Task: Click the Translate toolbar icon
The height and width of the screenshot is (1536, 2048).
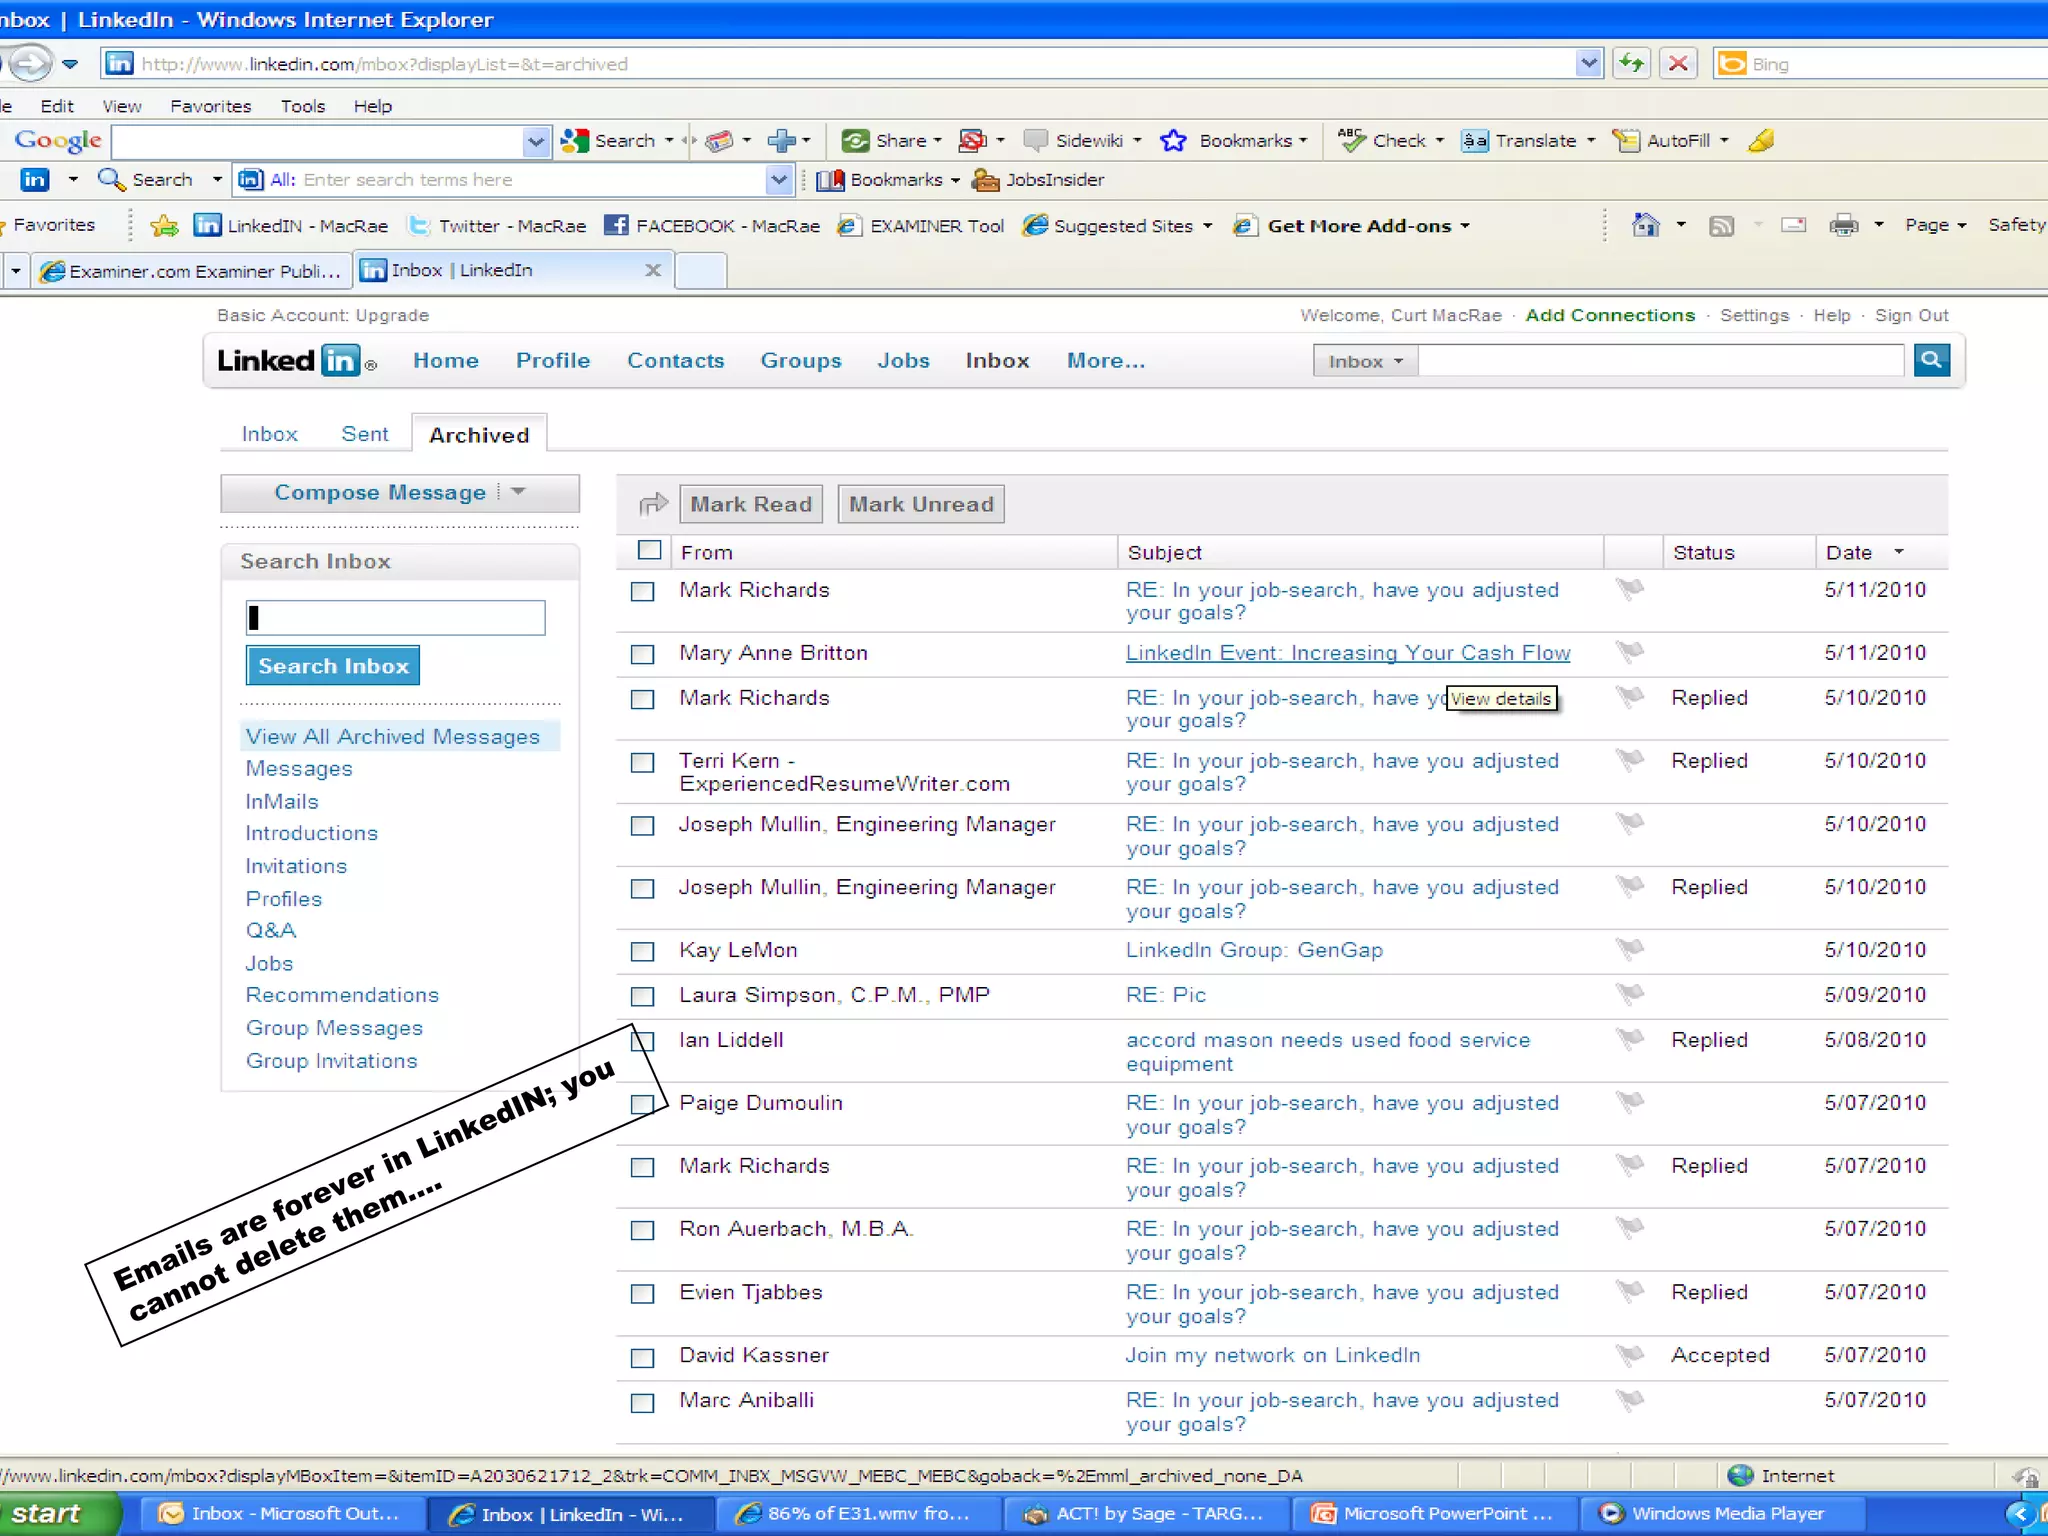Action: [x=1475, y=141]
